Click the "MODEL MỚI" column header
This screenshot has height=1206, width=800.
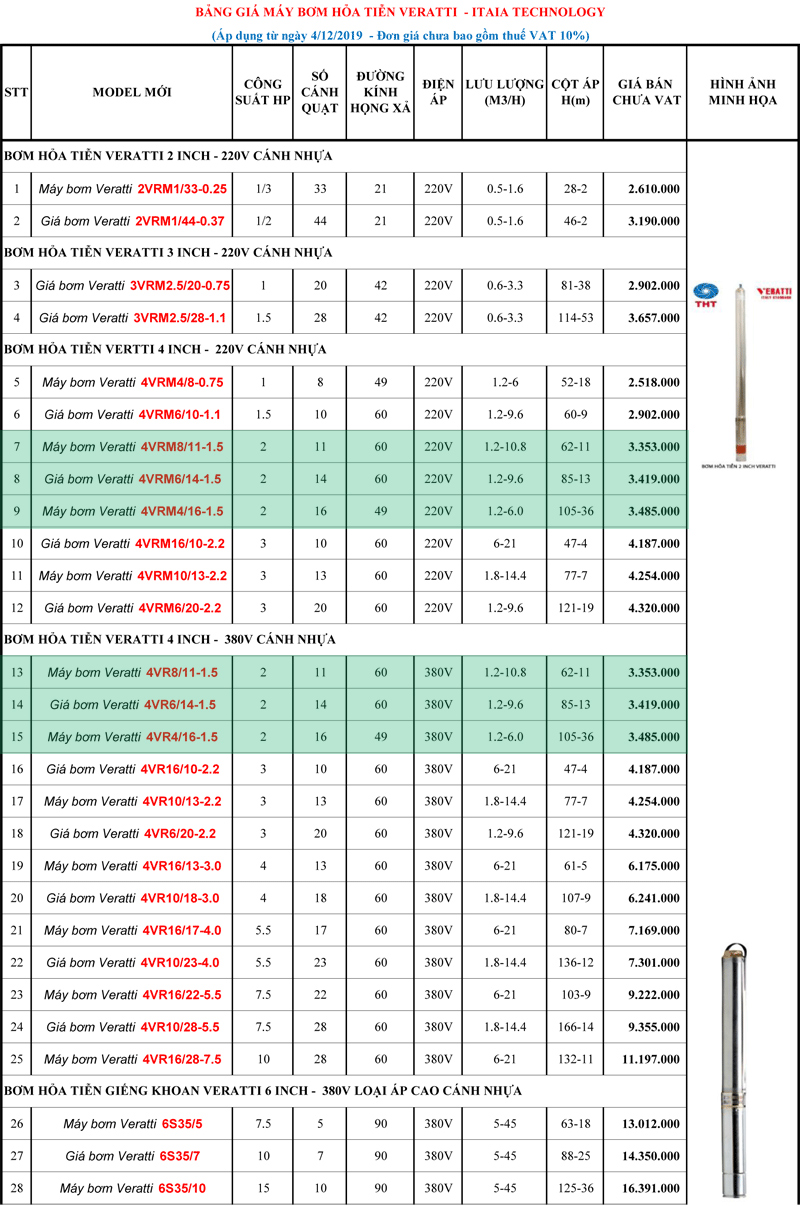[x=132, y=92]
